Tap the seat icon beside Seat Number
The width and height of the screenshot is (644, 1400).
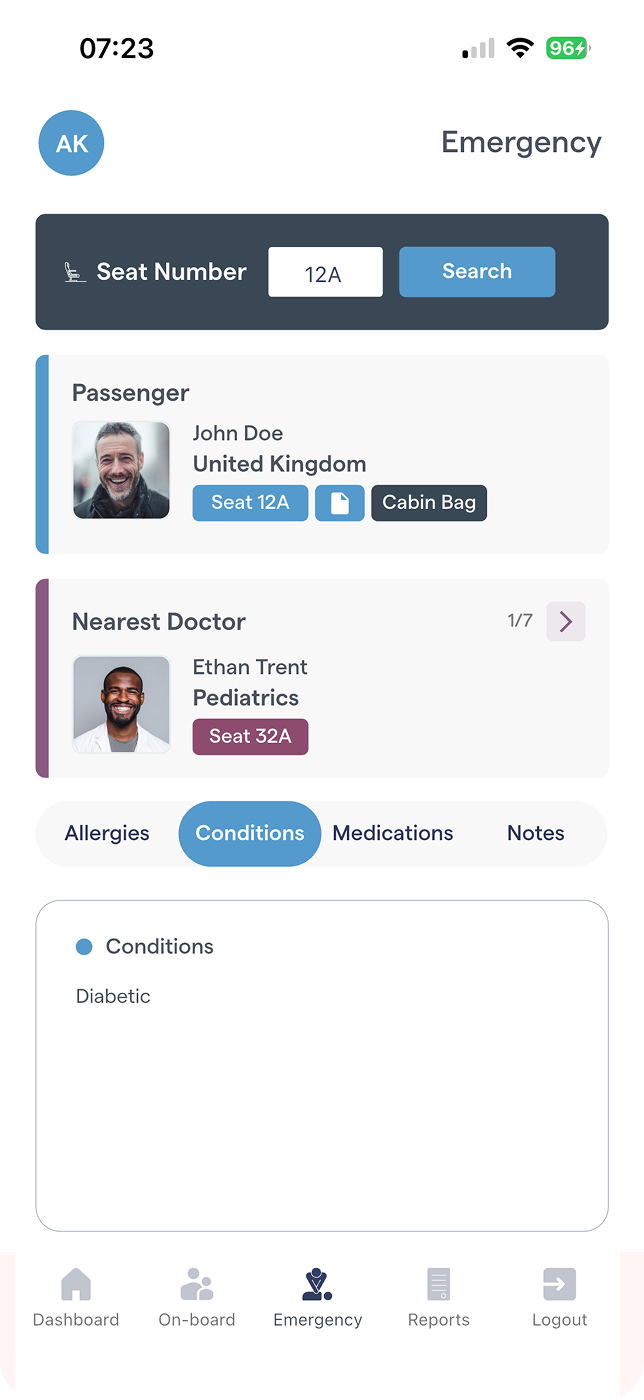click(x=75, y=272)
